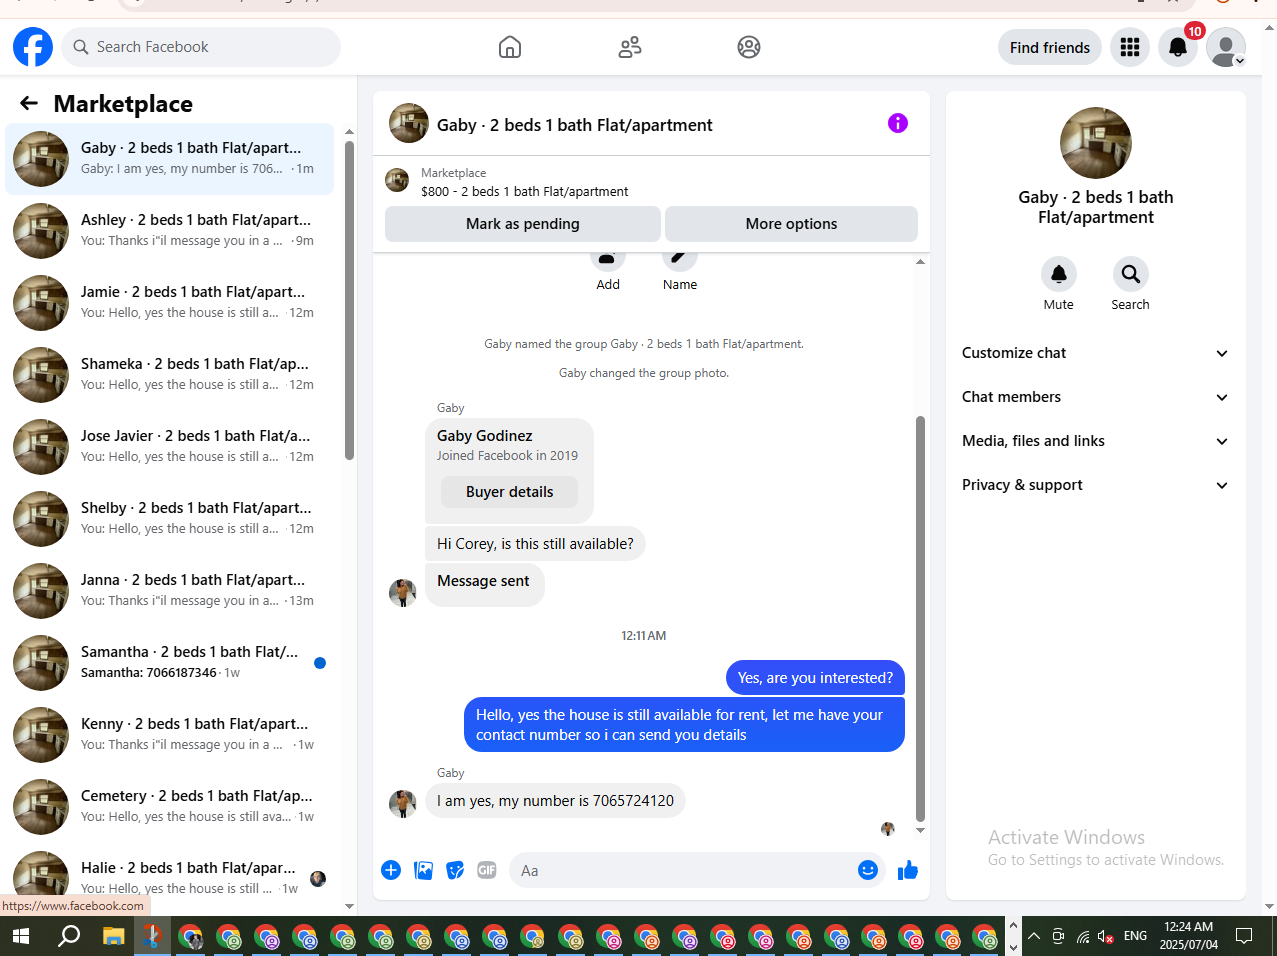Open Gaby conversation in chat list
Image resolution: width=1277 pixels, height=956 pixels.
(170, 158)
